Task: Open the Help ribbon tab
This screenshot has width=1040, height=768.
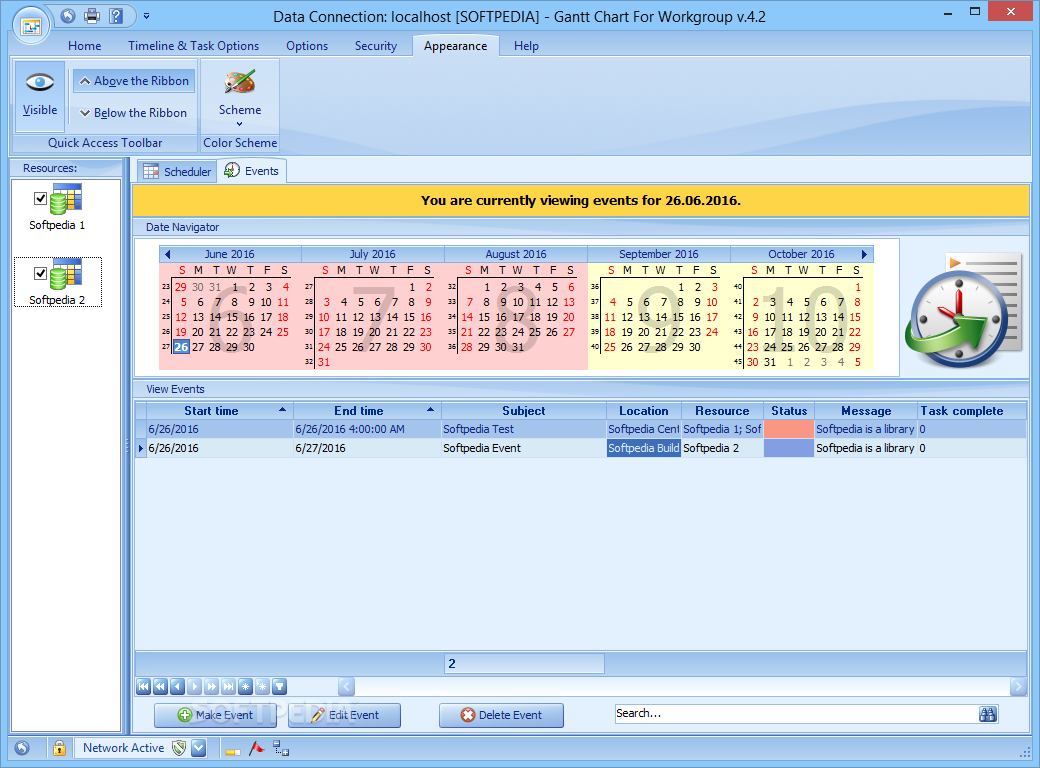Action: pyautogui.click(x=526, y=46)
